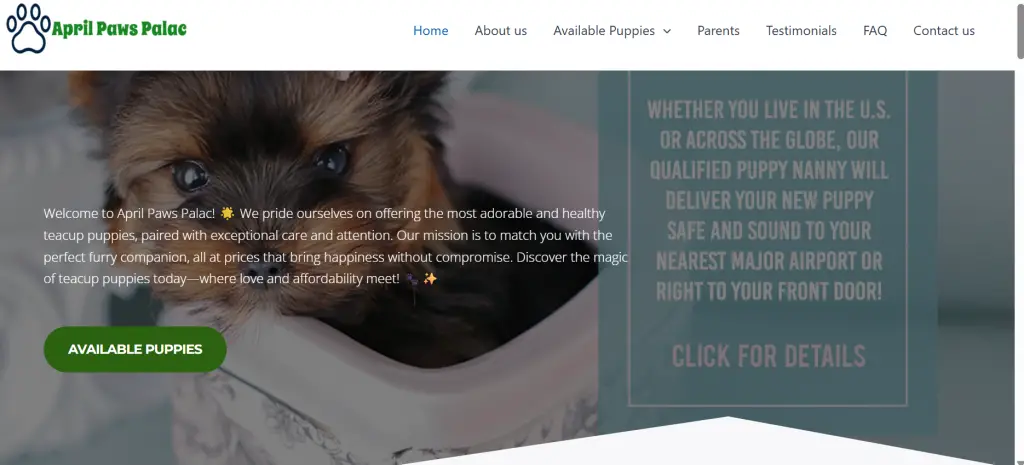
Task: Click the green AVAILABLE PUPPIES button
Action: click(135, 349)
